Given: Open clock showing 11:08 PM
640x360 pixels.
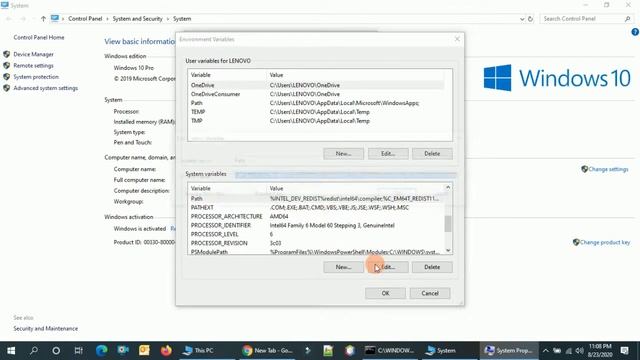Looking at the screenshot, I should [600, 350].
